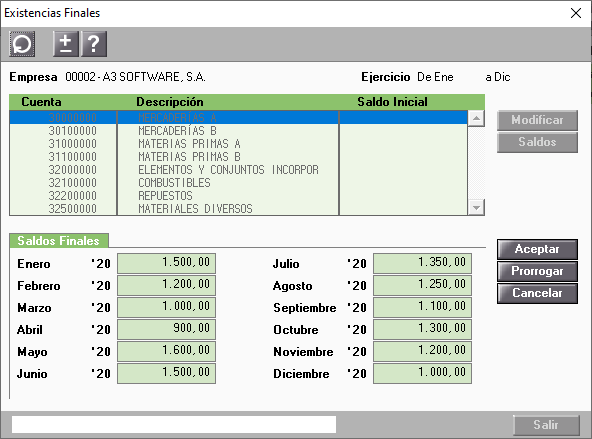Click description MATERIAS PRIMAS B
The image size is (592, 439).
(x=189, y=157)
